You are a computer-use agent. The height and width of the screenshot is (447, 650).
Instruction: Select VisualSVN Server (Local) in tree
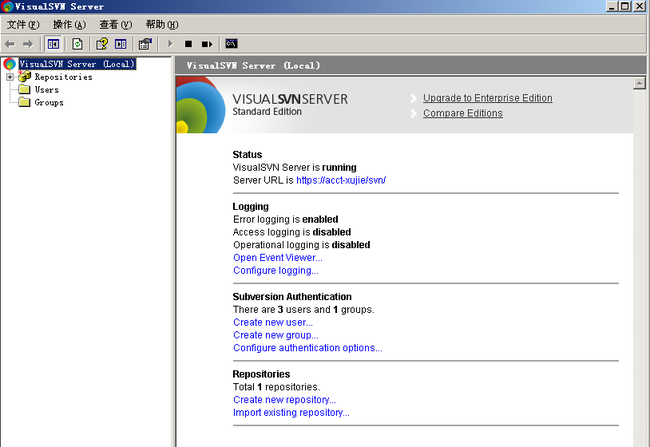click(x=78, y=64)
